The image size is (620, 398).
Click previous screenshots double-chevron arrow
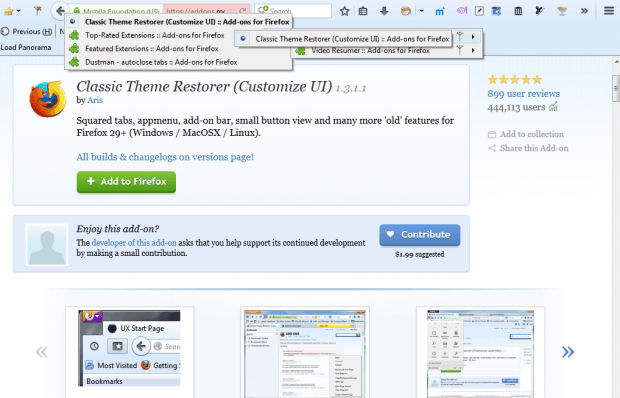42,352
